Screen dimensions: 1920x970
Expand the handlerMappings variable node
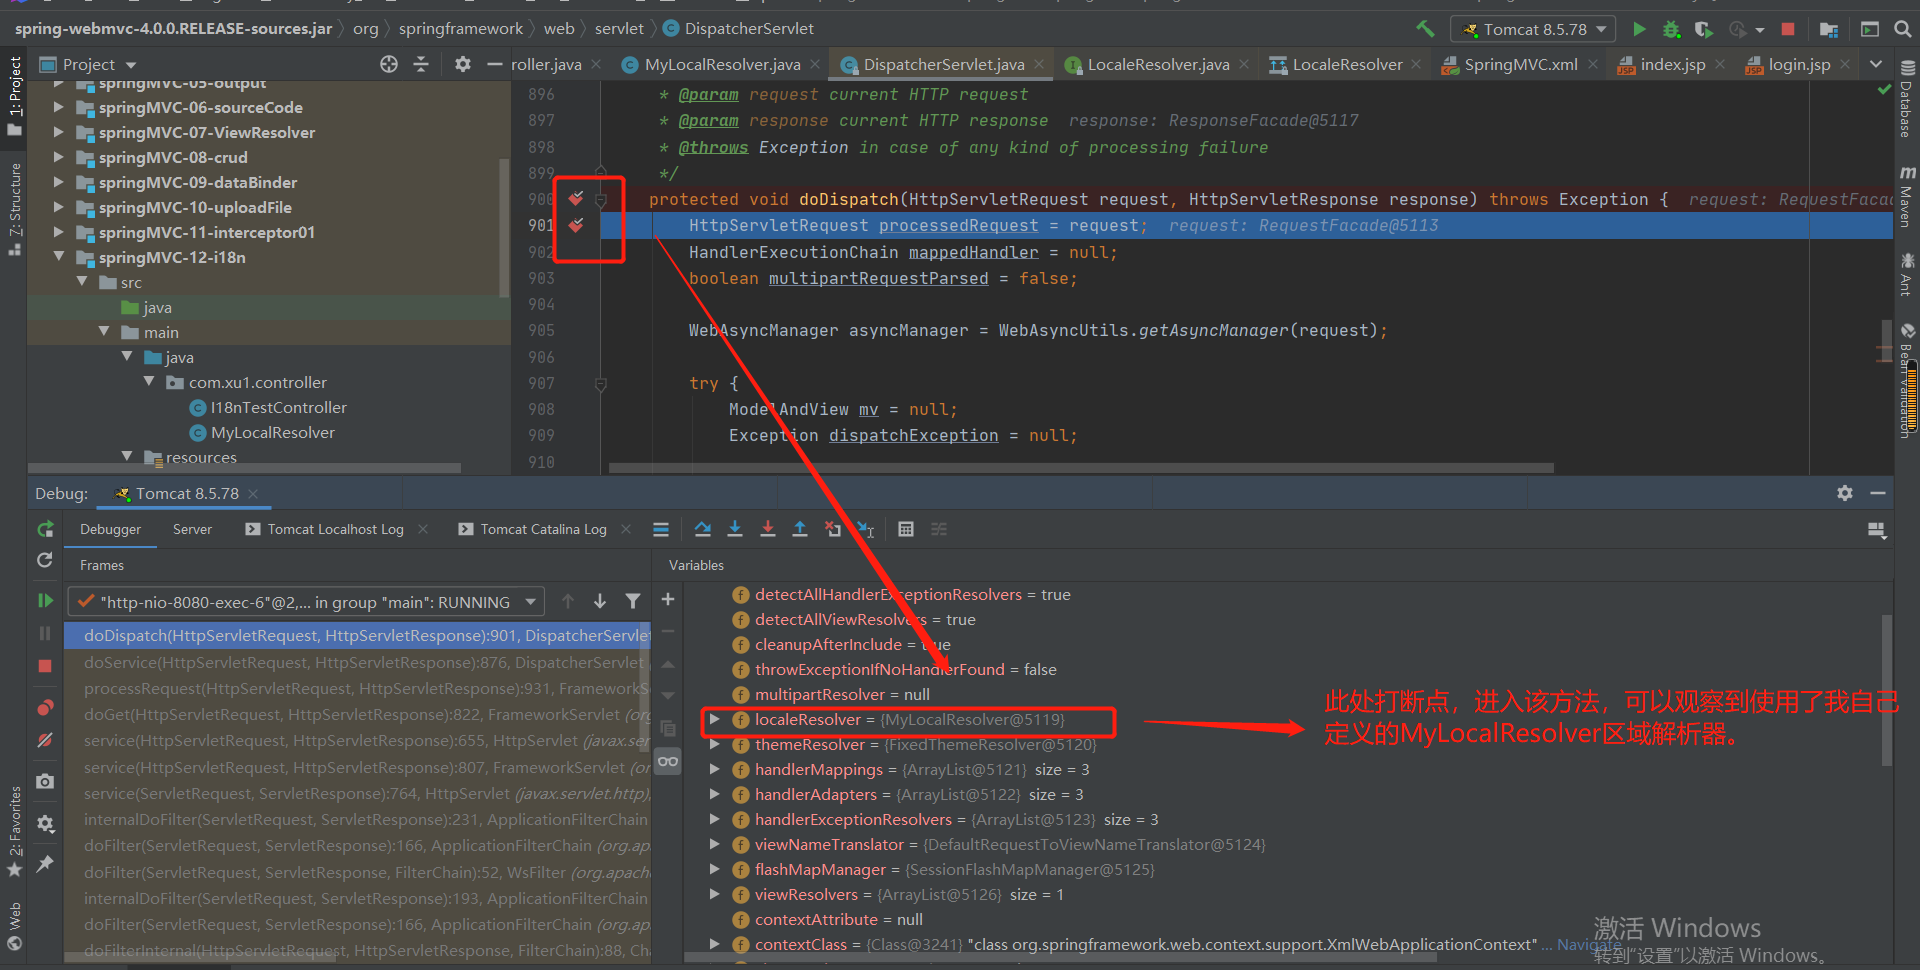714,769
